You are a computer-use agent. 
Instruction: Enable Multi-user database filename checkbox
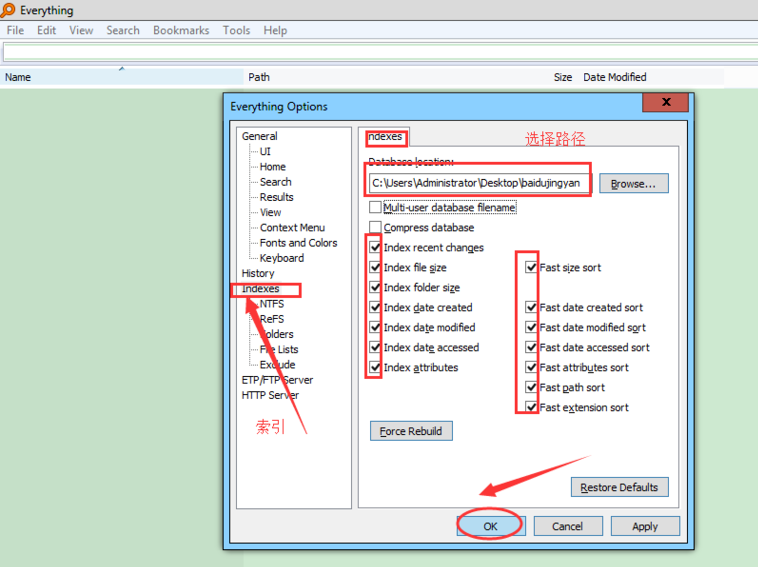point(375,207)
